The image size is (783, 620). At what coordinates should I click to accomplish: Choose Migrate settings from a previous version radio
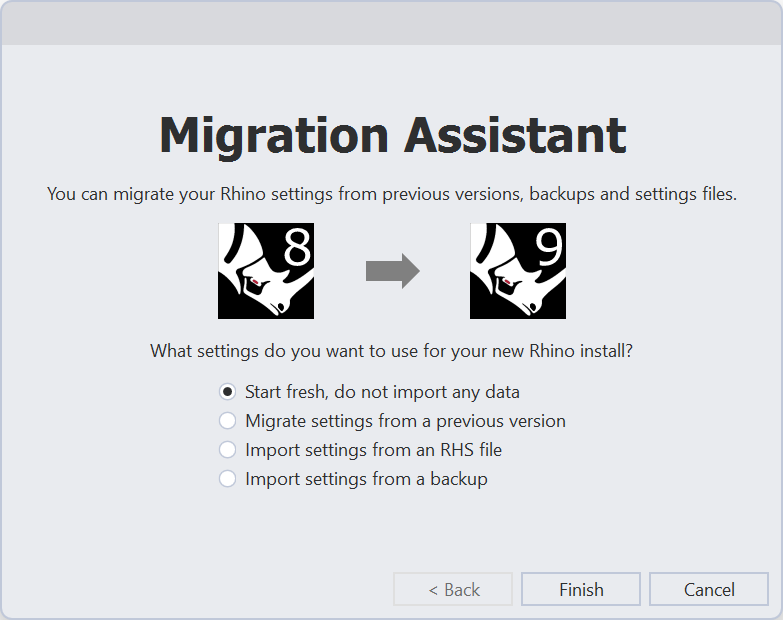point(227,421)
